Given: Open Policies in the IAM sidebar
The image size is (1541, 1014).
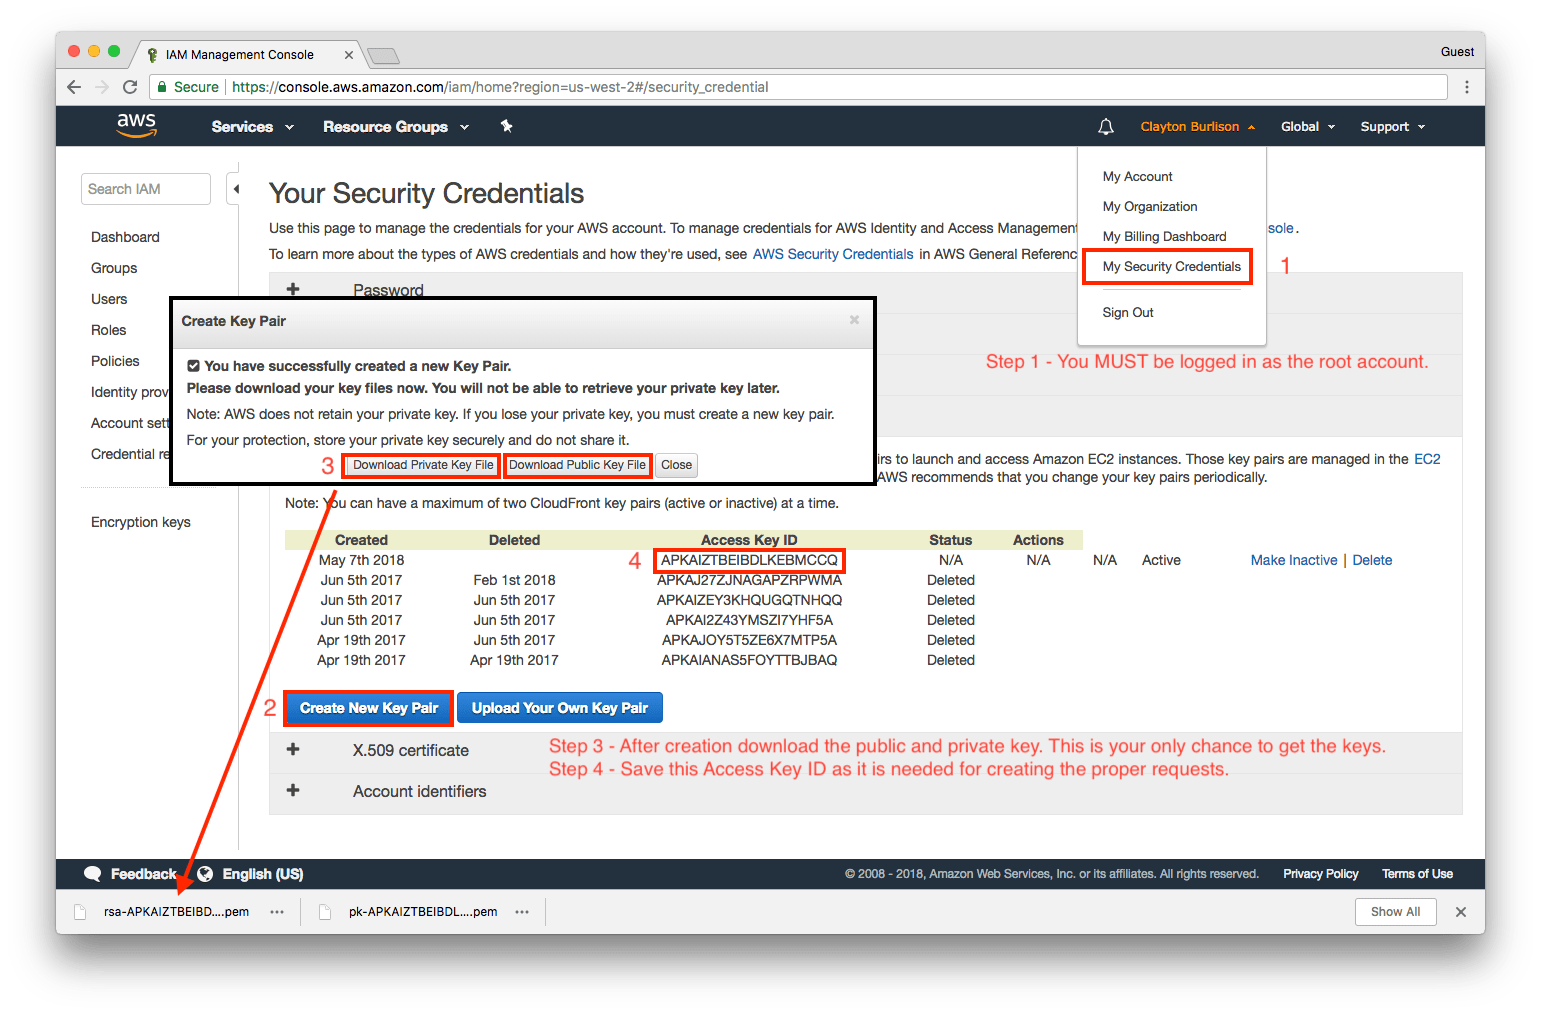Looking at the screenshot, I should click(x=115, y=361).
